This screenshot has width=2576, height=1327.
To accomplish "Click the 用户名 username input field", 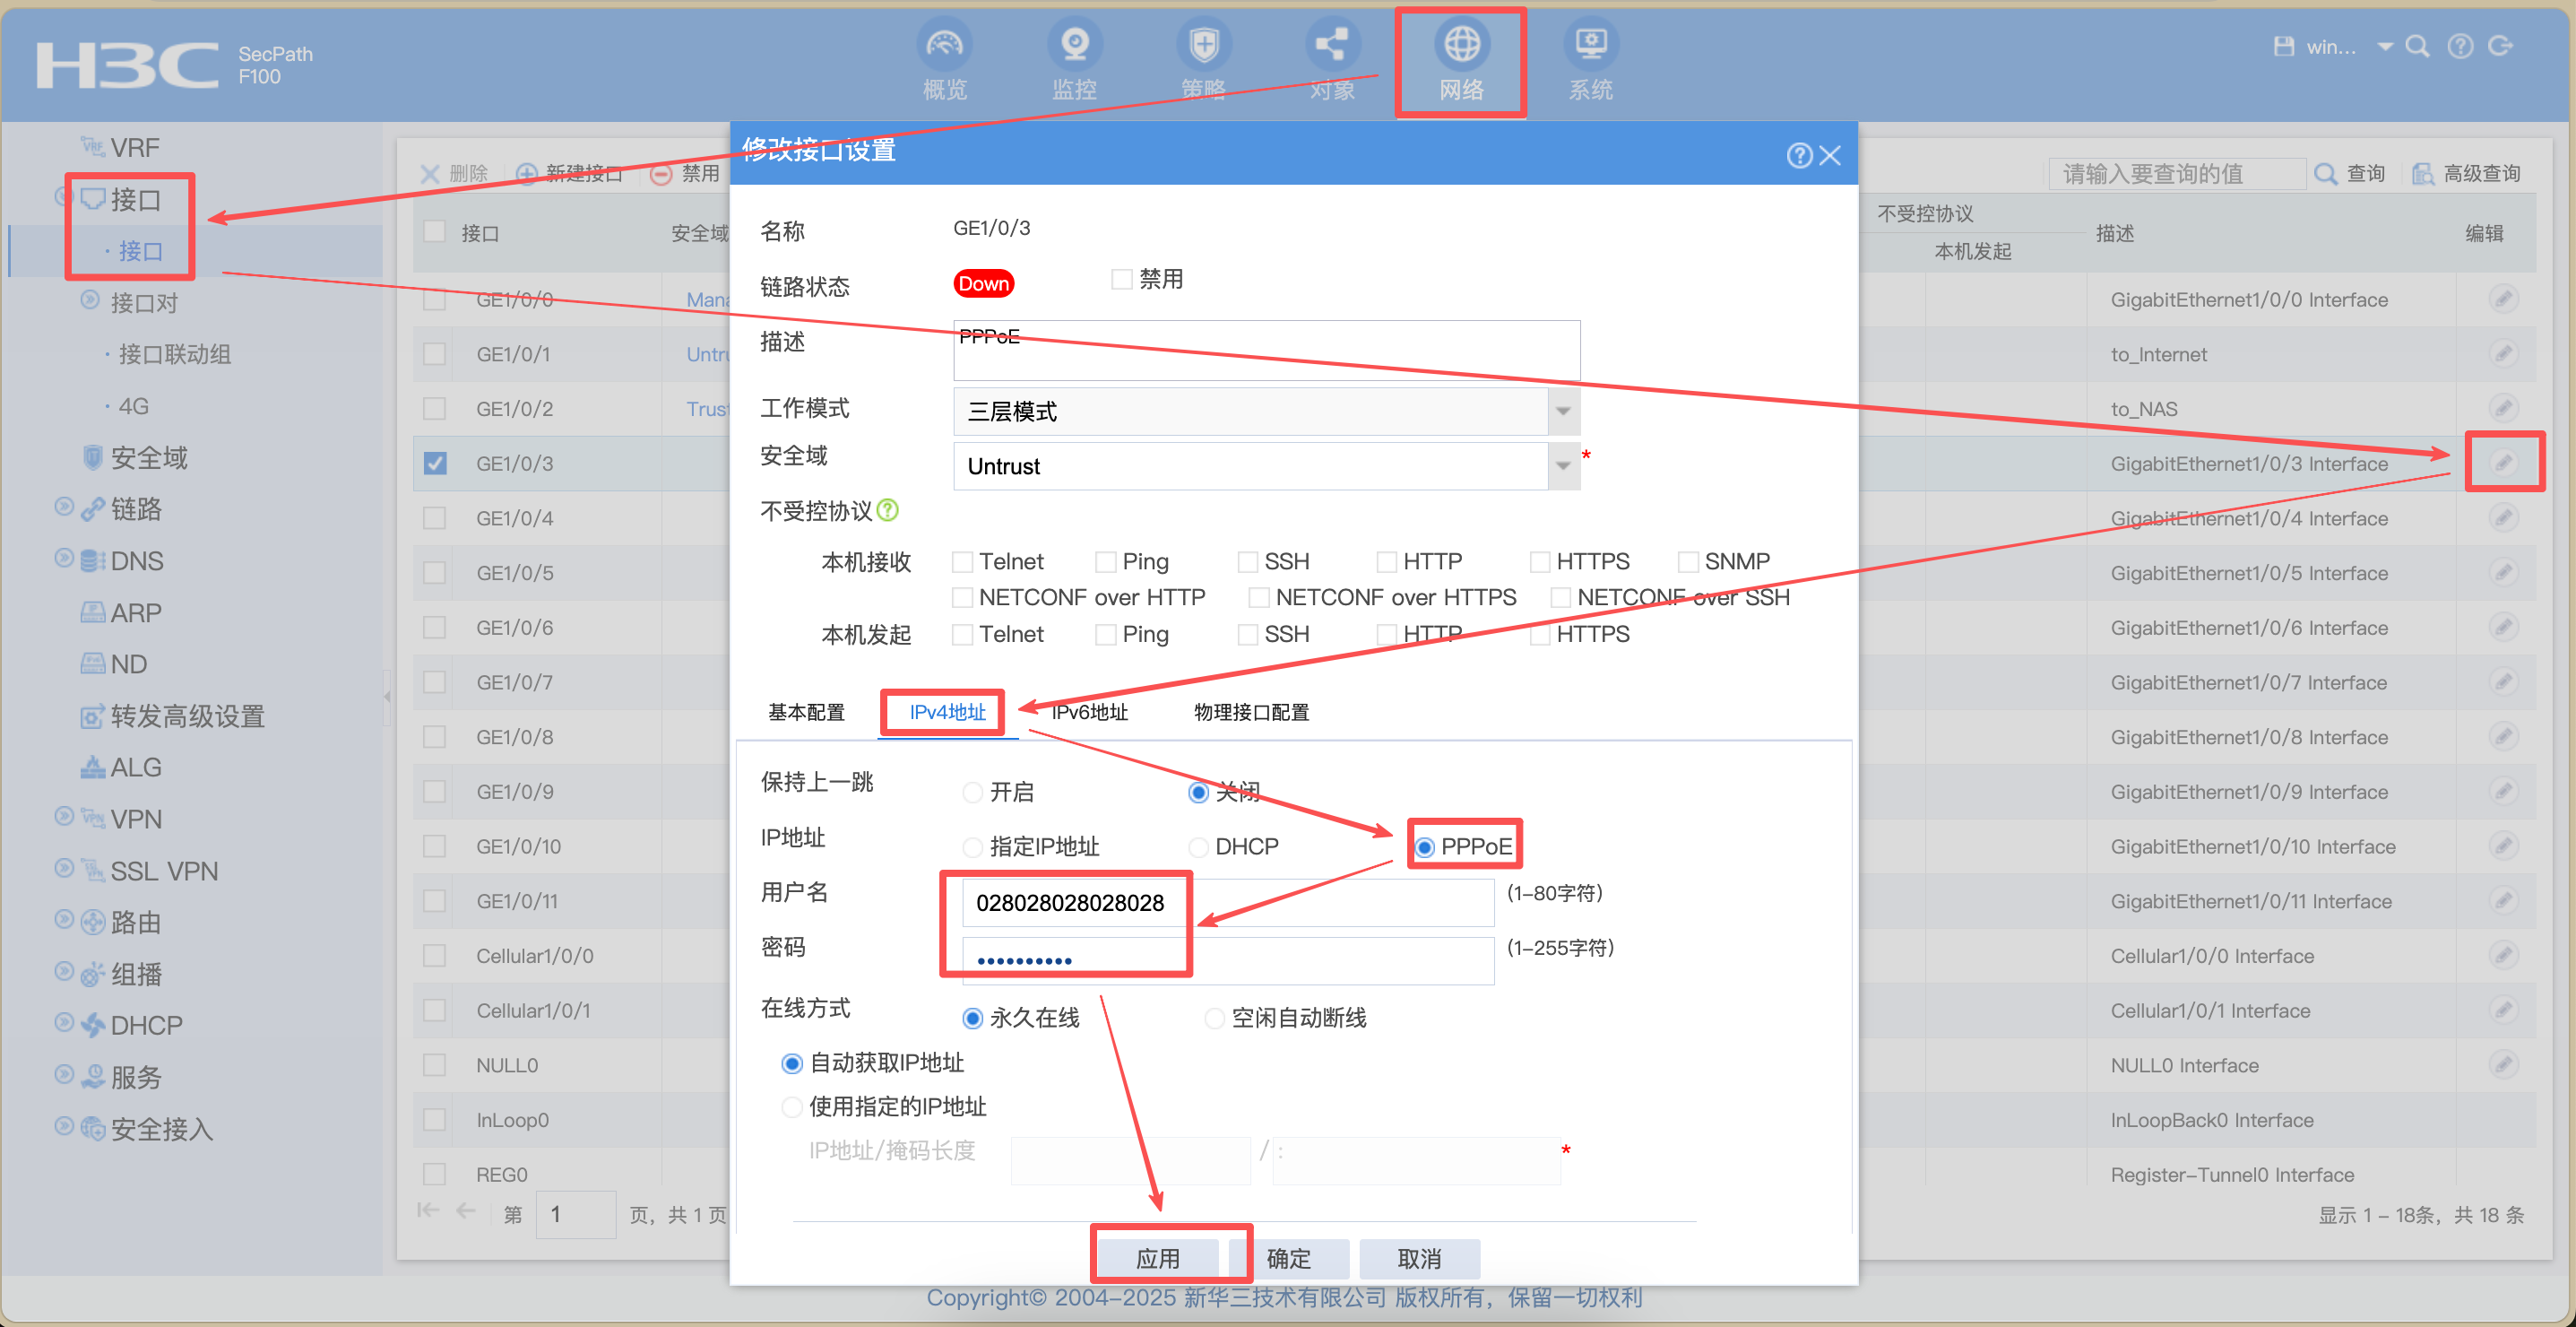I will [x=1227, y=903].
